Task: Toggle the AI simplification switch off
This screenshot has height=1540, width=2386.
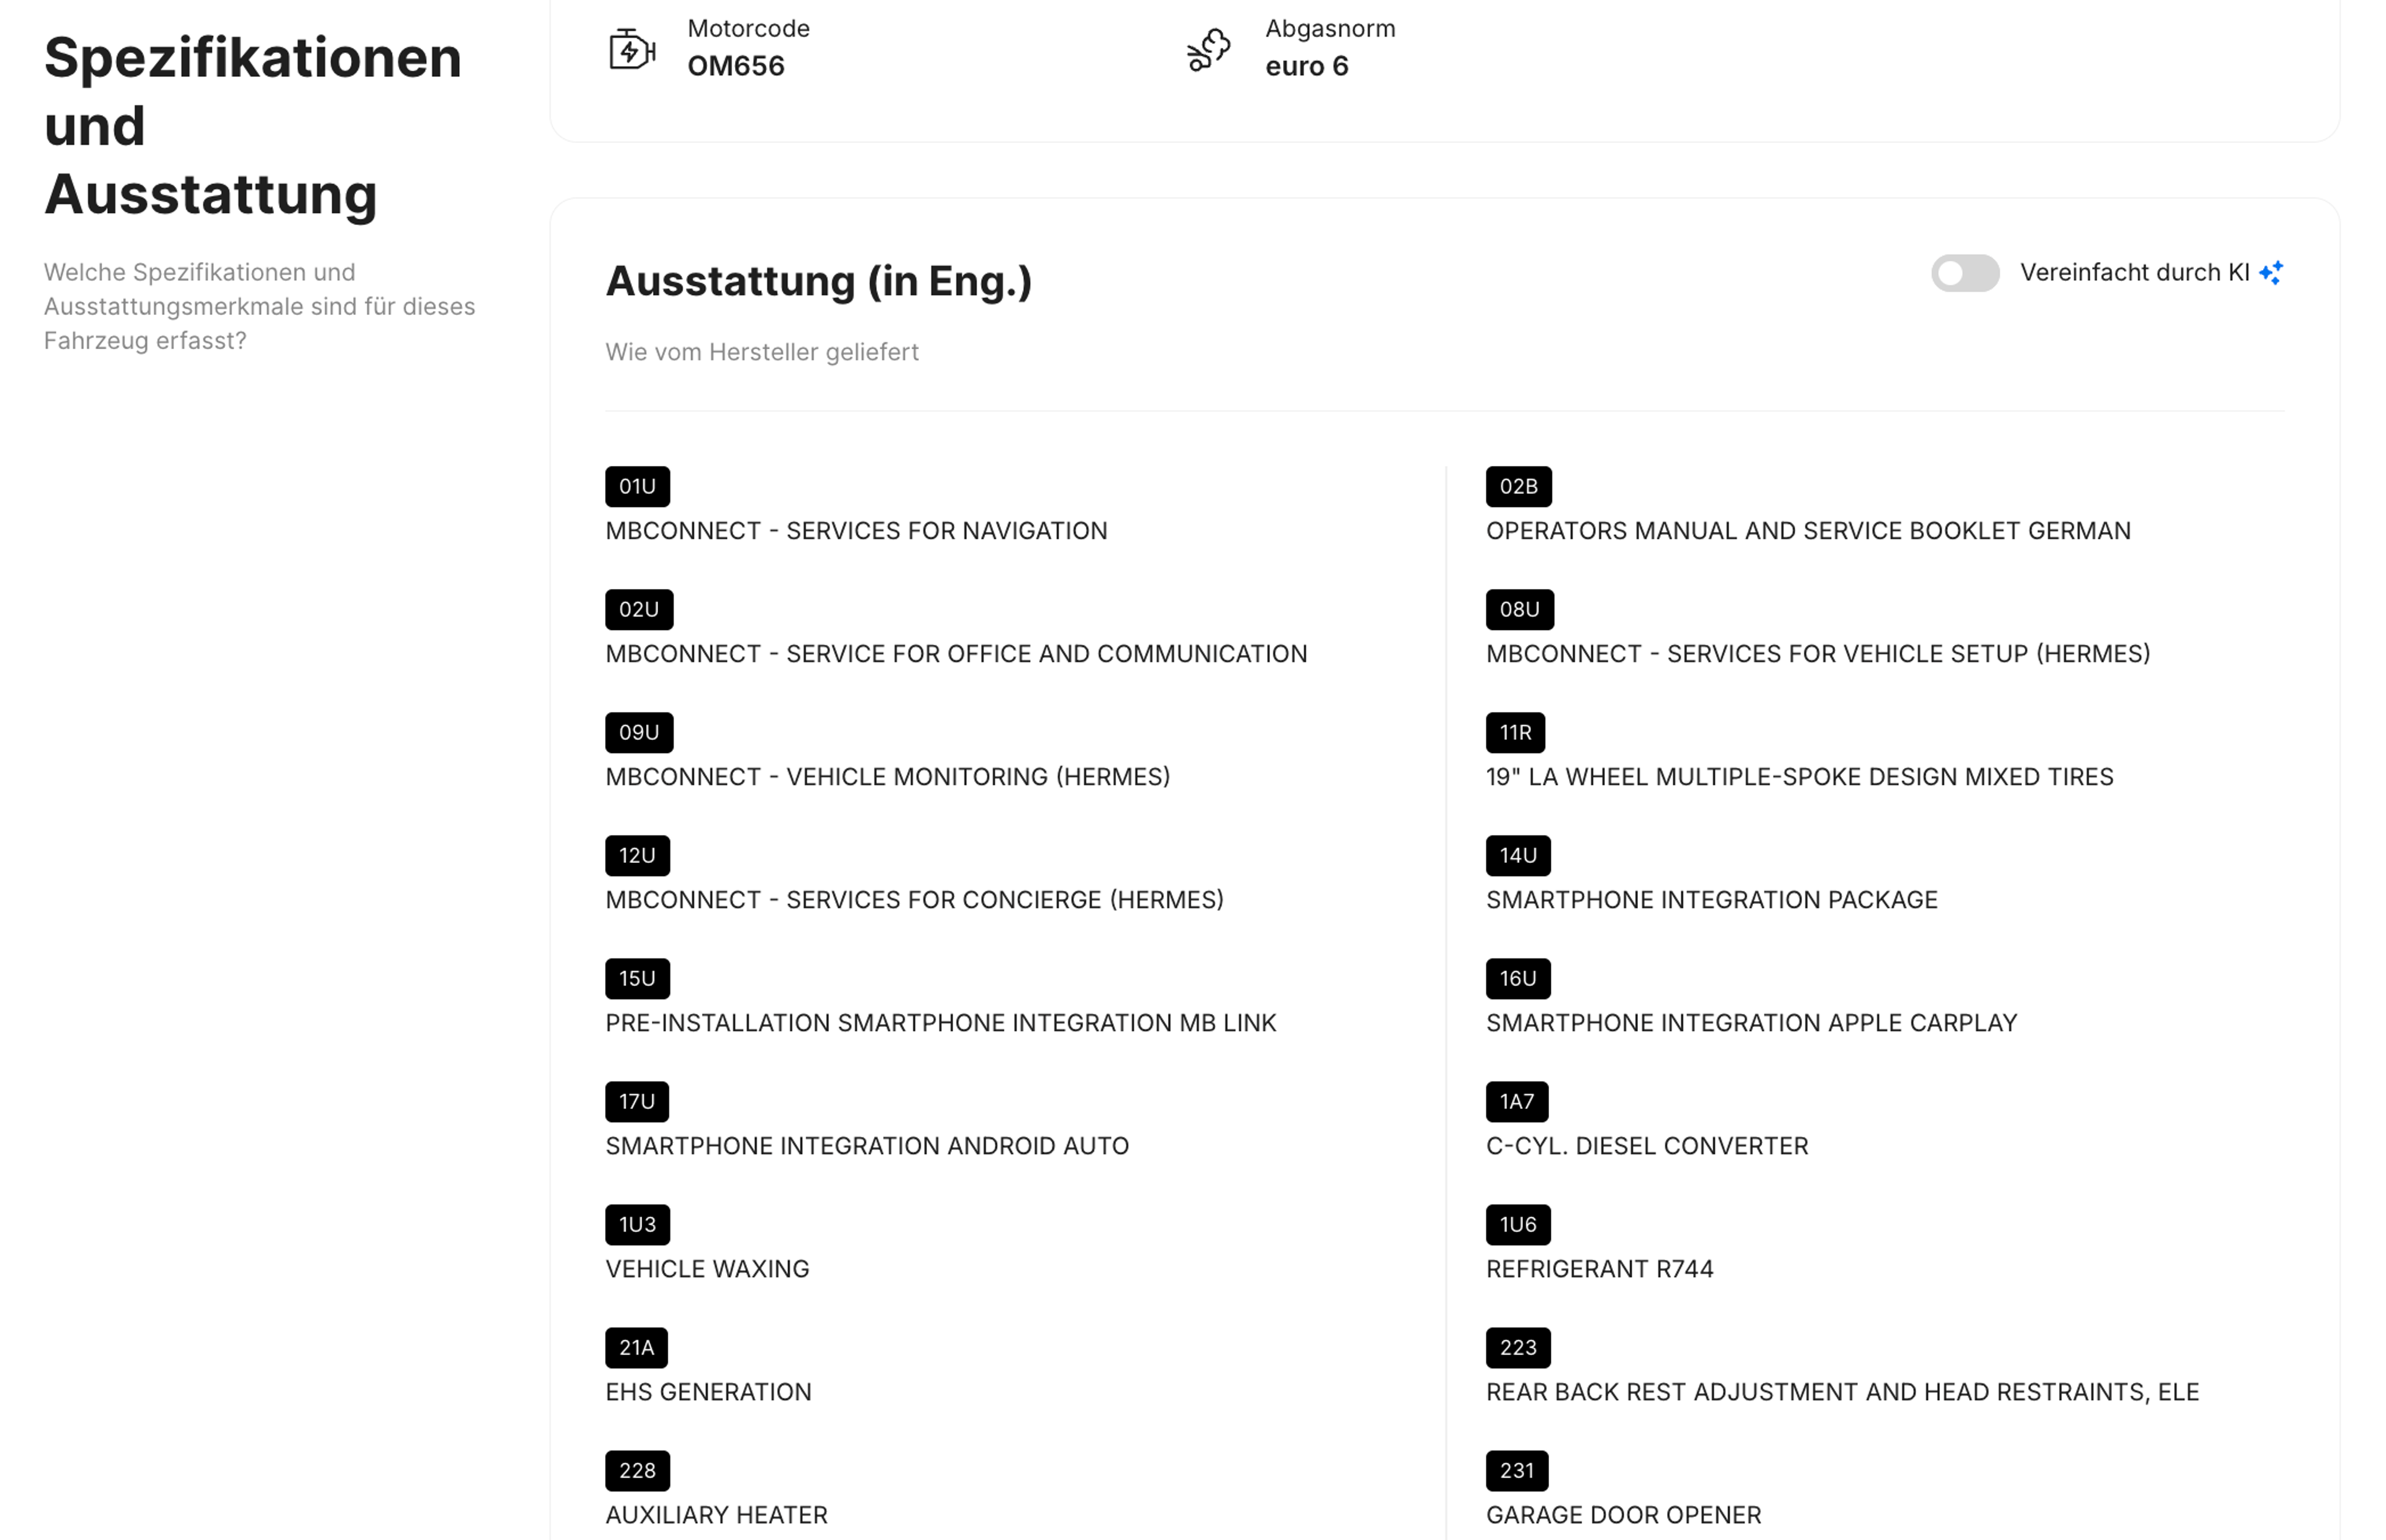Action: click(1963, 272)
